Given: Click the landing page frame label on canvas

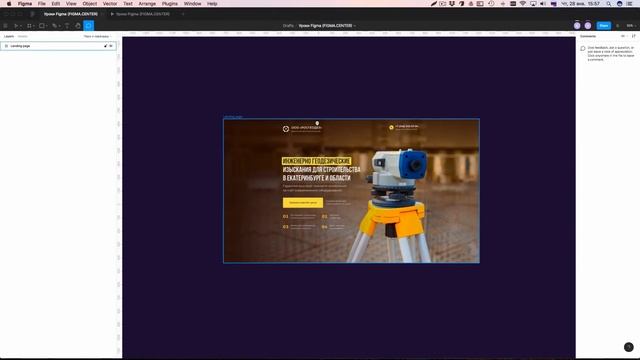Looking at the screenshot, I should (x=233, y=117).
